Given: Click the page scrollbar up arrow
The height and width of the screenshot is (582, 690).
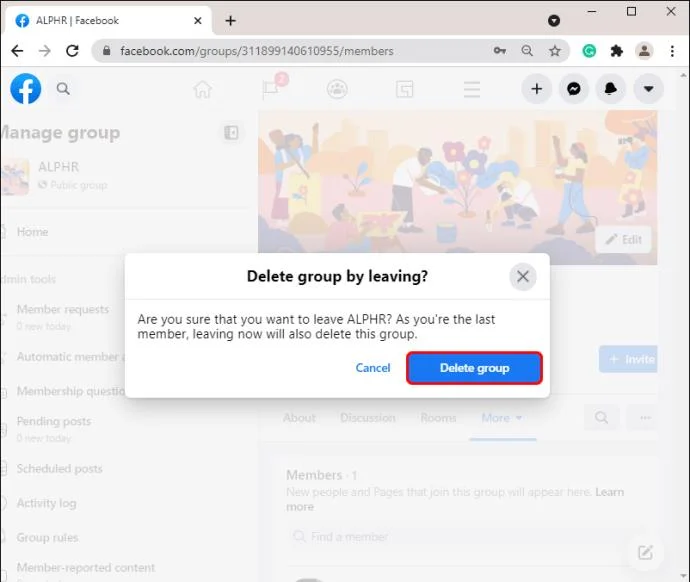Looking at the screenshot, I should (x=683, y=76).
